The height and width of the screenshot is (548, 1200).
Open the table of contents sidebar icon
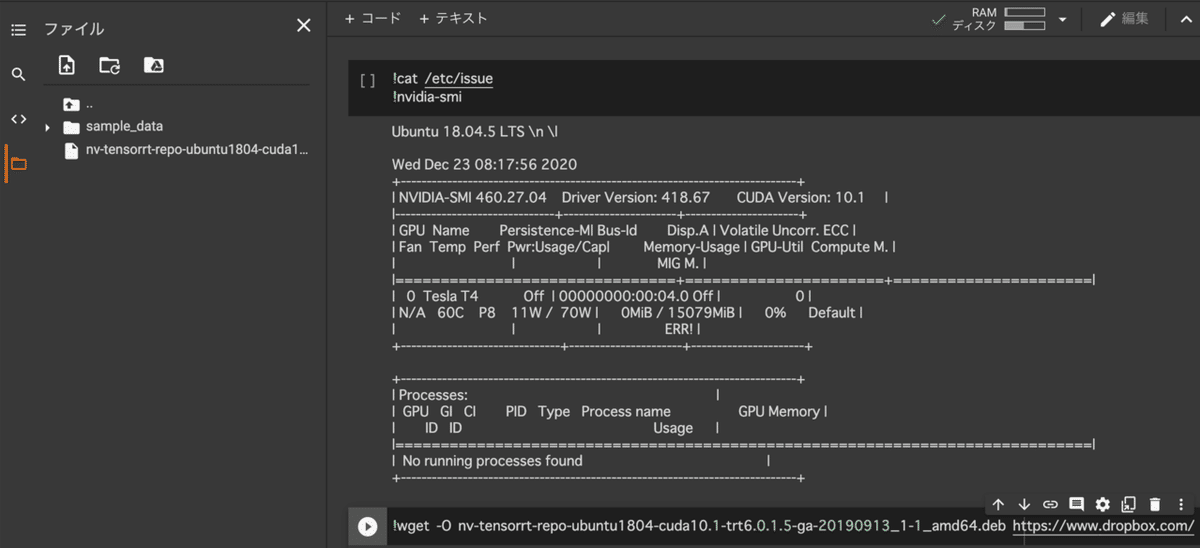click(18, 30)
